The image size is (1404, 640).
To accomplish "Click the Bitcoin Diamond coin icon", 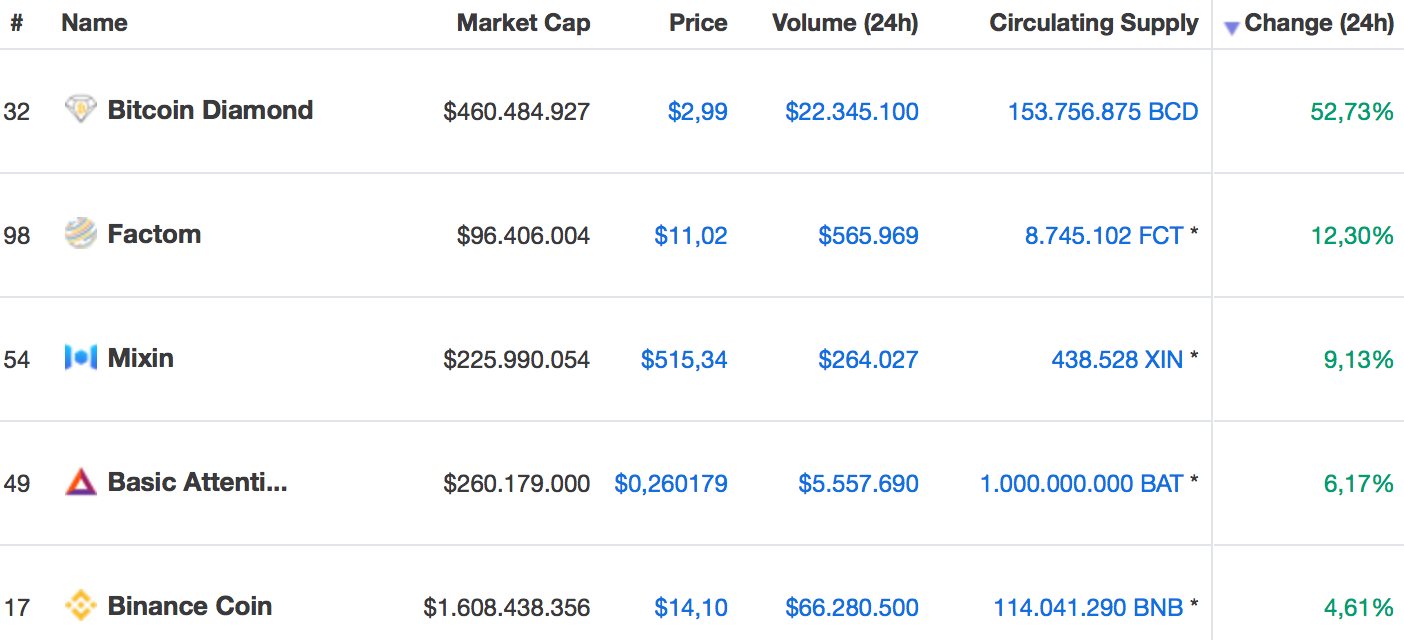I will [80, 110].
